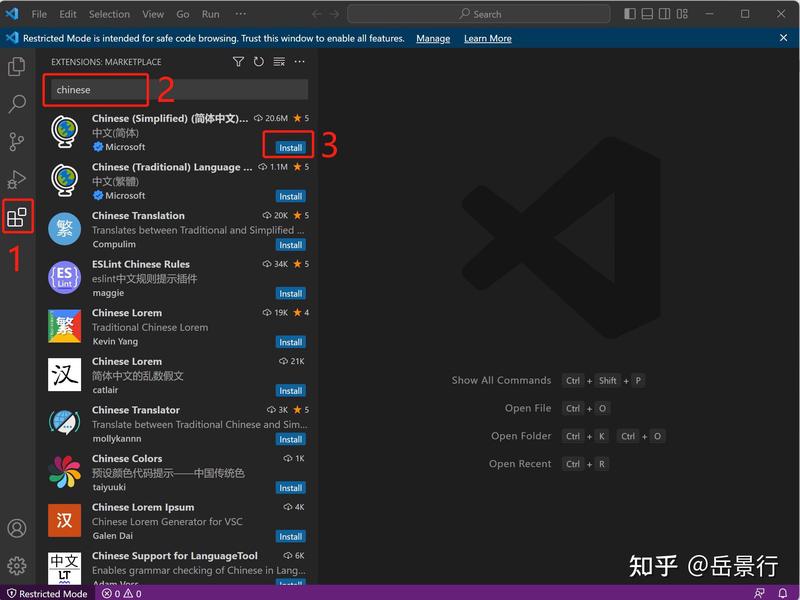800x600 pixels.
Task: Open the Chinese Translation extension icon
Action: [x=65, y=229]
